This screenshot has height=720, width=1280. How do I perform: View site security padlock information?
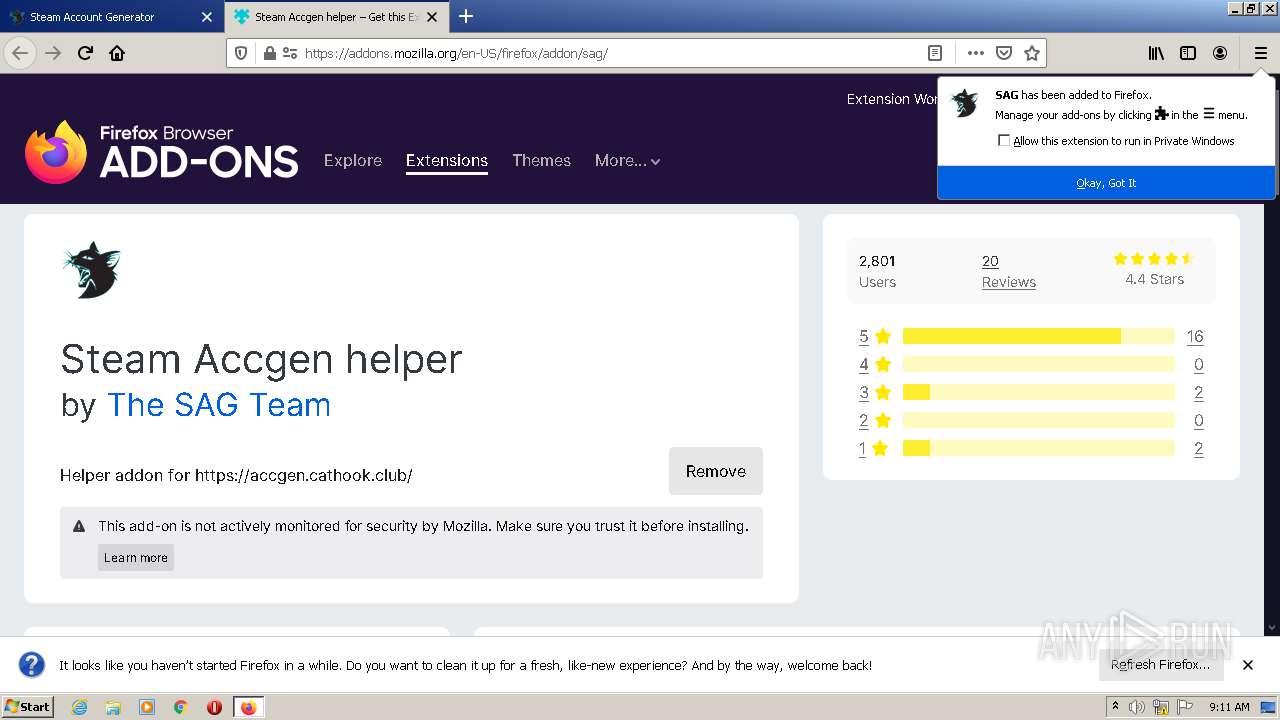tap(269, 53)
